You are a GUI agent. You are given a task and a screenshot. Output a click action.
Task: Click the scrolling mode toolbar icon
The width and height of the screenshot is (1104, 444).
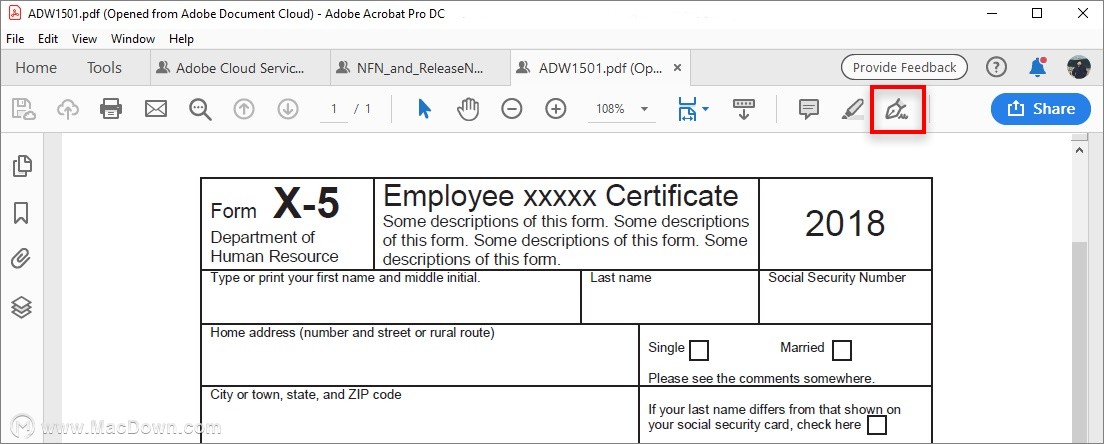[744, 109]
